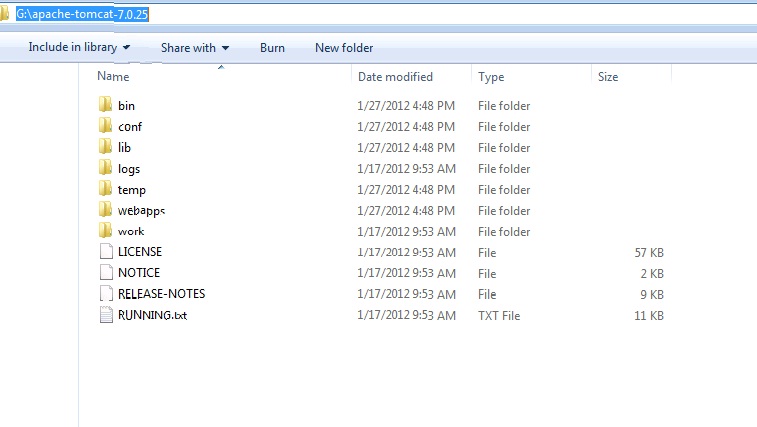The height and width of the screenshot is (427, 757).
Task: Select the lib folder icon
Action: click(105, 146)
